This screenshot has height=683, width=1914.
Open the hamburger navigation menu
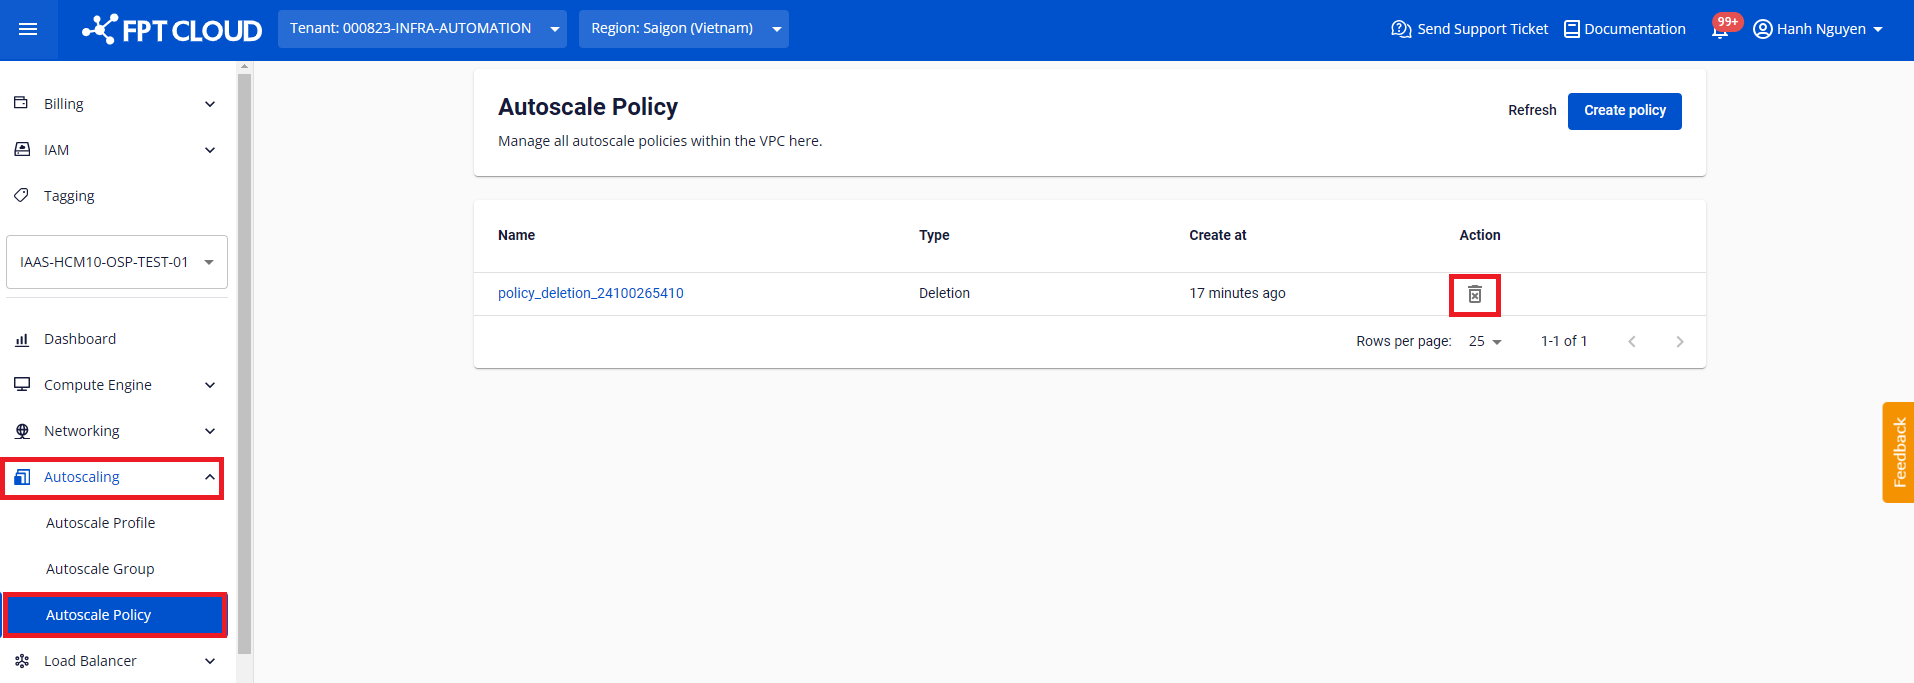[28, 29]
